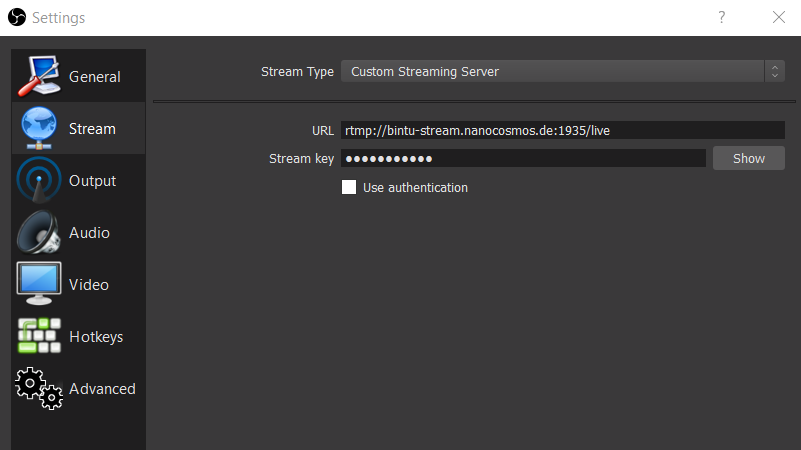Go to the Audio settings label
801x450 pixels.
pyautogui.click(x=89, y=233)
